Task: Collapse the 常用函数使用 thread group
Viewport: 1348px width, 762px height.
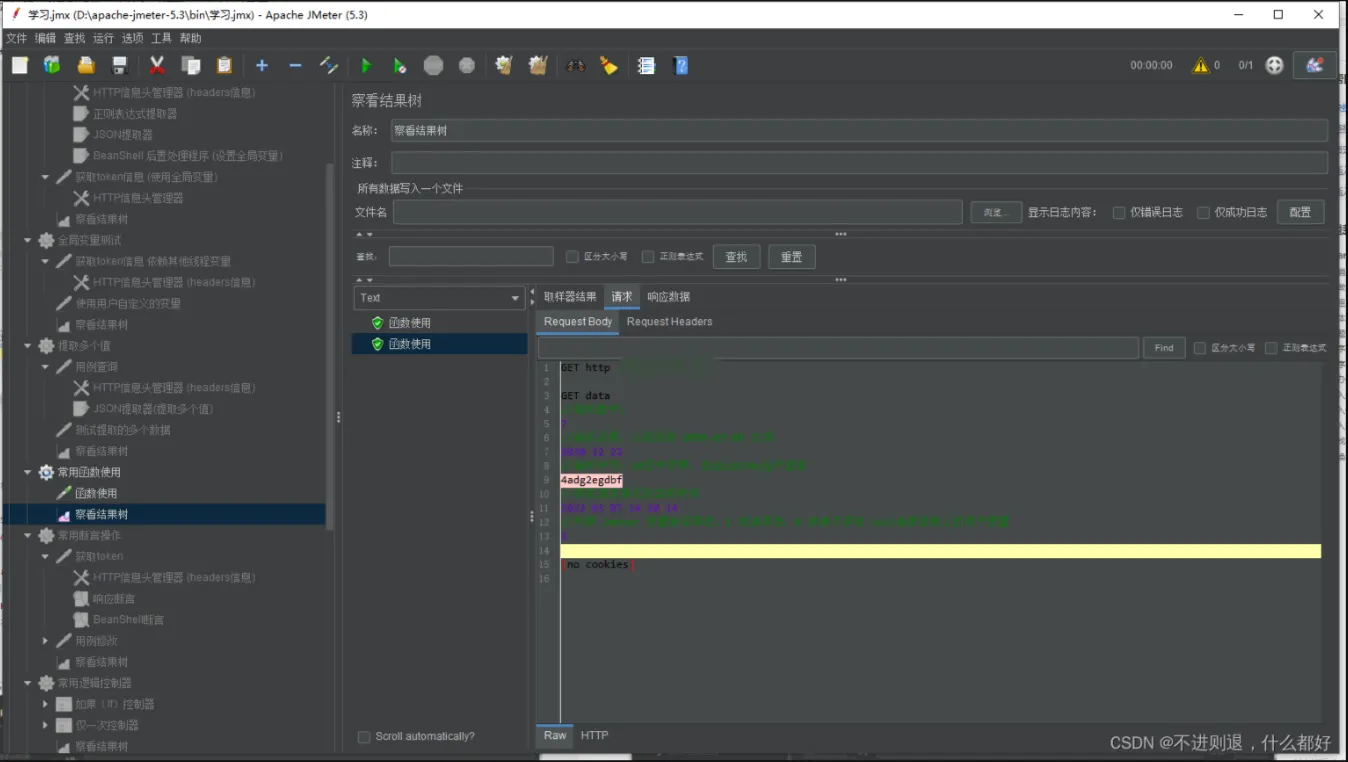Action: [x=28, y=472]
